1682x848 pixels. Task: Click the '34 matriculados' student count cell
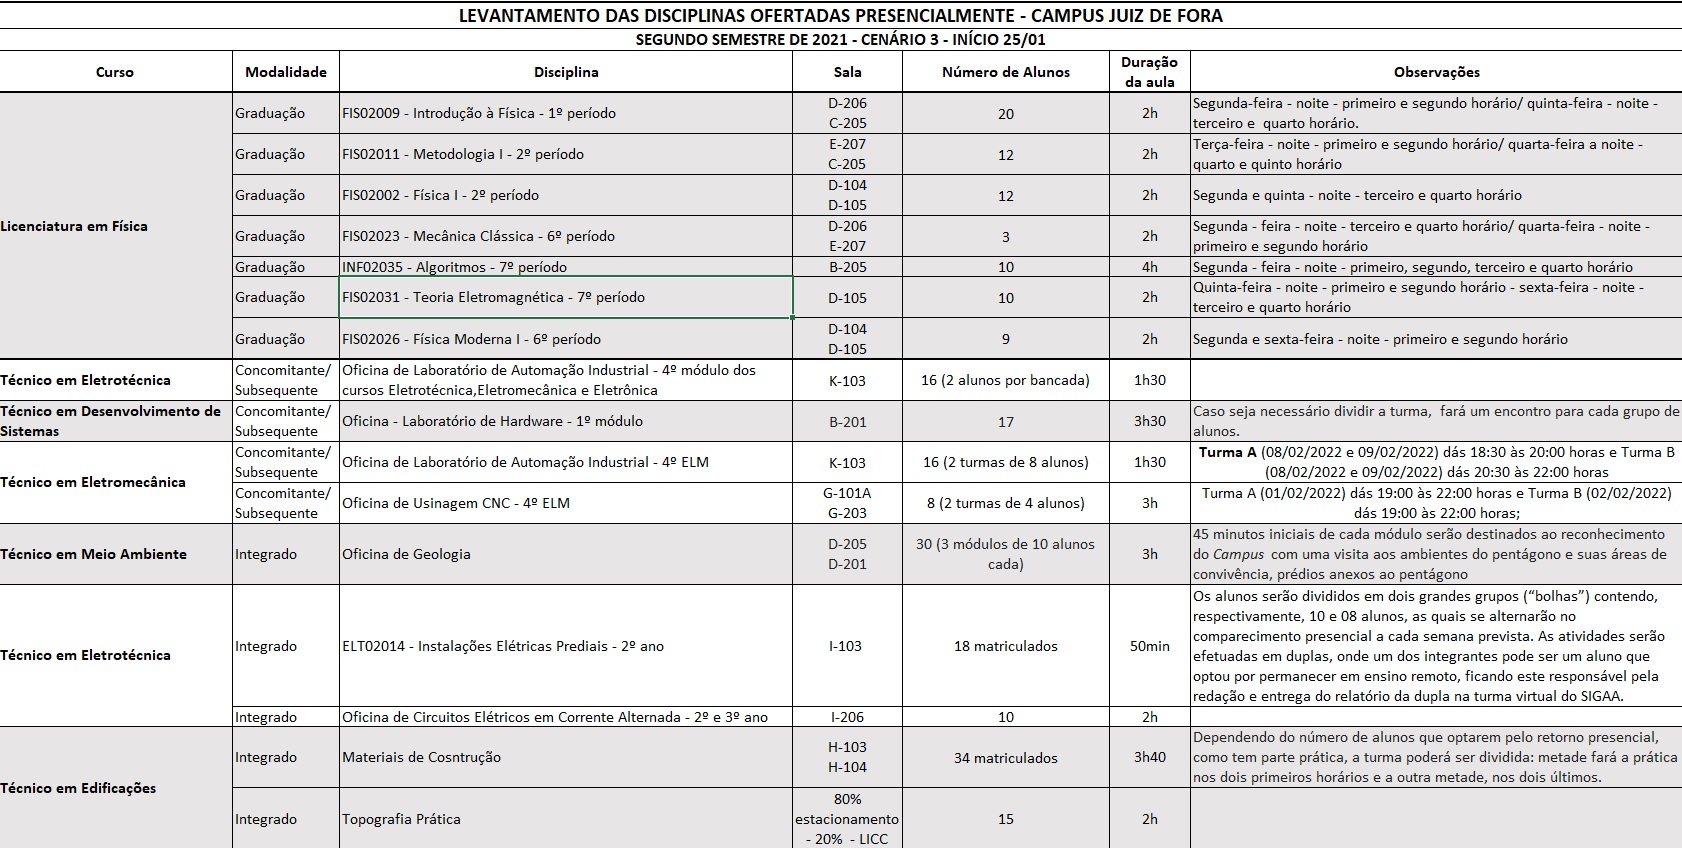[1005, 757]
